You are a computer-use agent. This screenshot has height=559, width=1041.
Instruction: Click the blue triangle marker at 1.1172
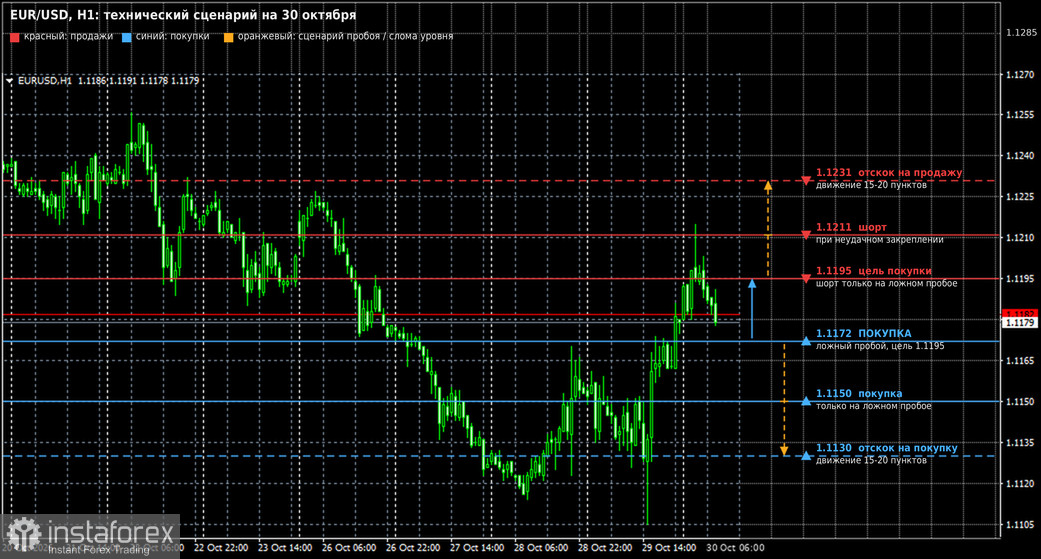point(806,341)
